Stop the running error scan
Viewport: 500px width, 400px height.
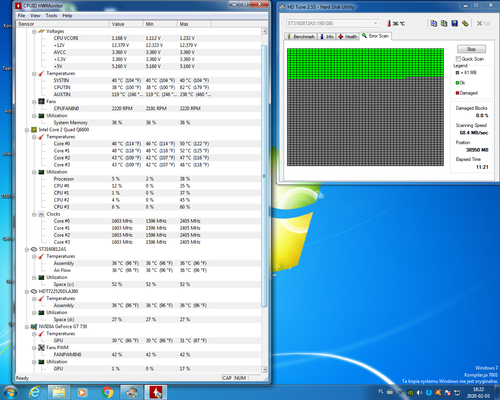(x=471, y=49)
